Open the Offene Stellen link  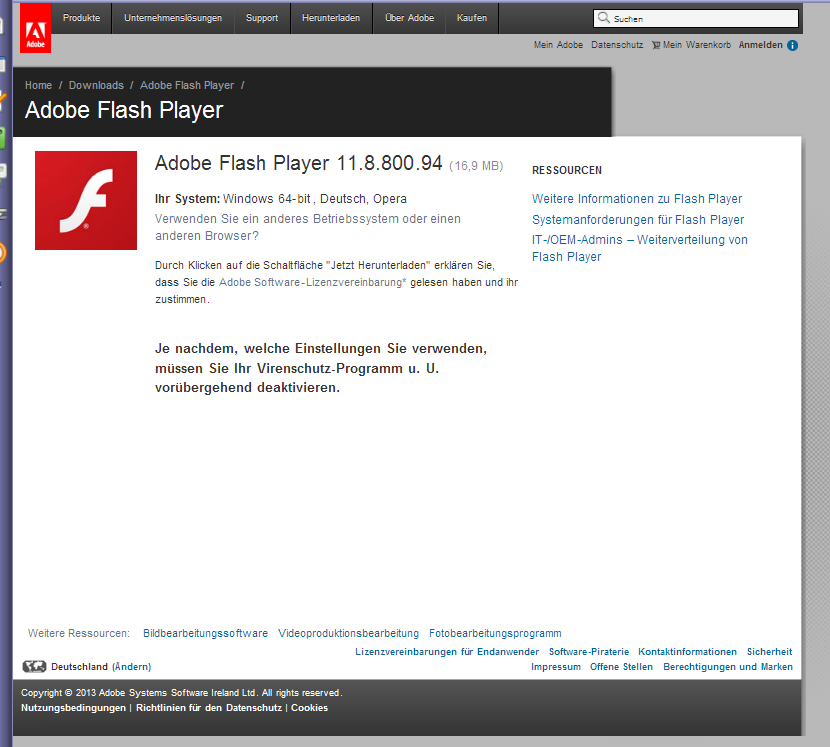pyautogui.click(x=621, y=667)
